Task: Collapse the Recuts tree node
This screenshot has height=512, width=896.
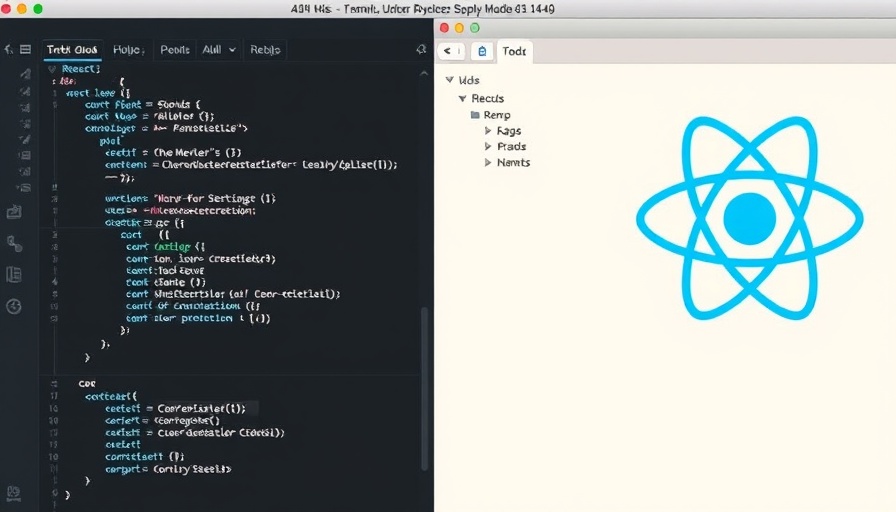Action: click(x=462, y=98)
